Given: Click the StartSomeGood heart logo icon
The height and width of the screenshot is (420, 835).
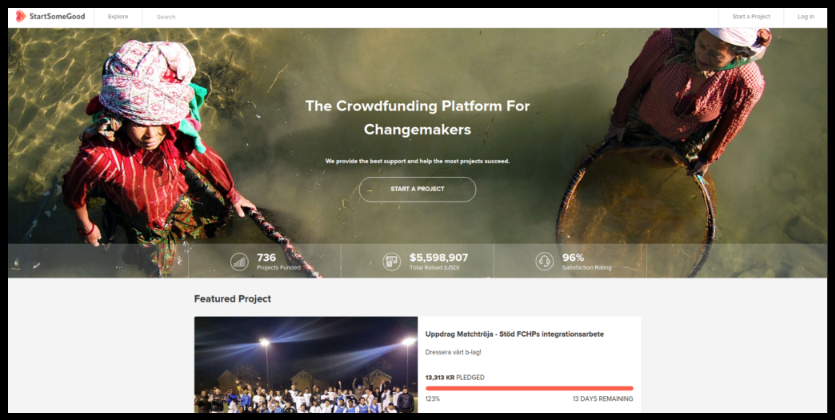Looking at the screenshot, I should 20,17.
